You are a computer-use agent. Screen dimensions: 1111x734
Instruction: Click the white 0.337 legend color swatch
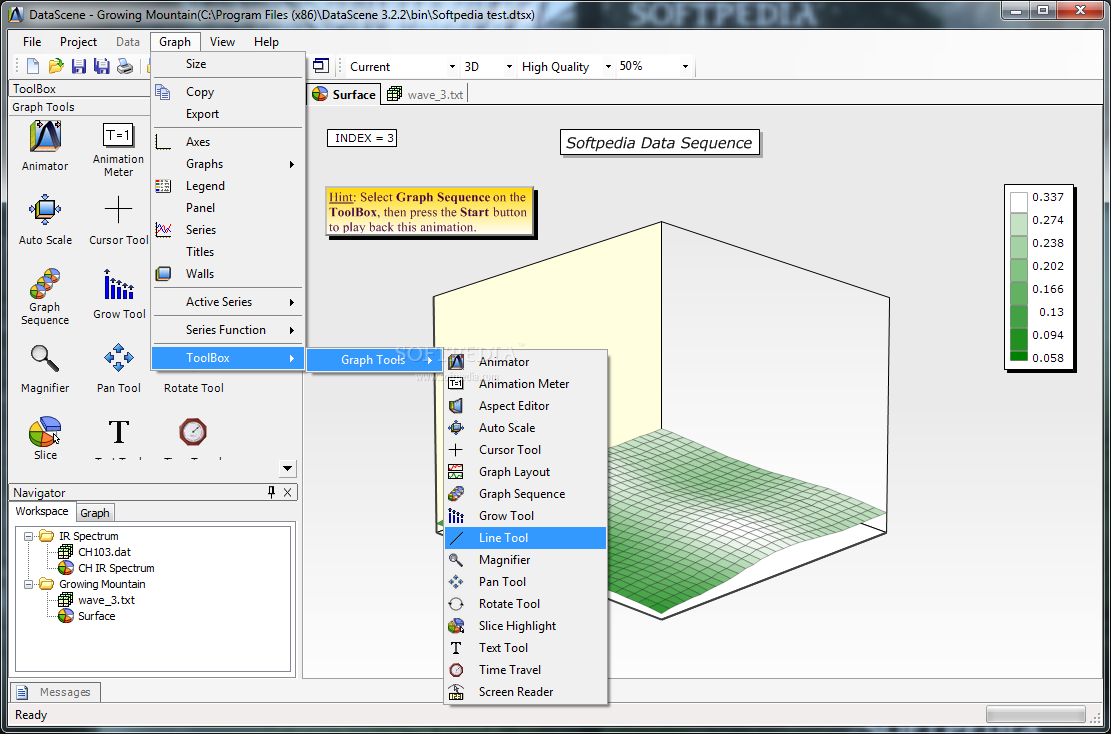click(1018, 202)
